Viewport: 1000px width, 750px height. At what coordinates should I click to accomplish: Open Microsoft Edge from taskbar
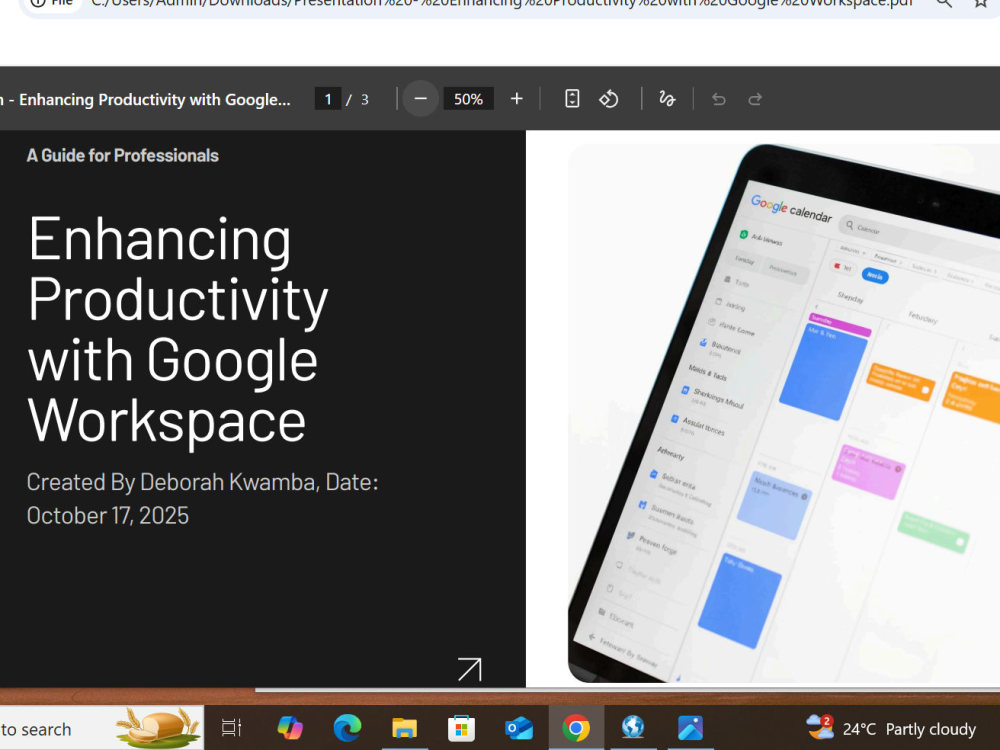(x=348, y=728)
